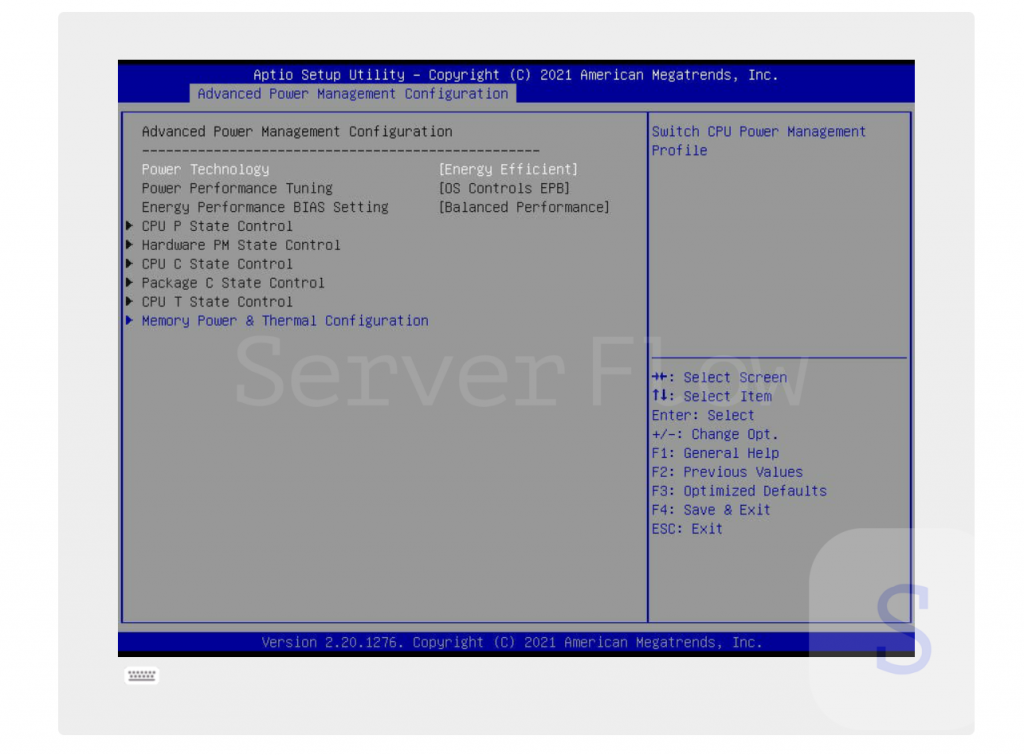Screen dimensions: 1024x755
Task: Click the ServerFlow S logo
Action: pos(903,628)
